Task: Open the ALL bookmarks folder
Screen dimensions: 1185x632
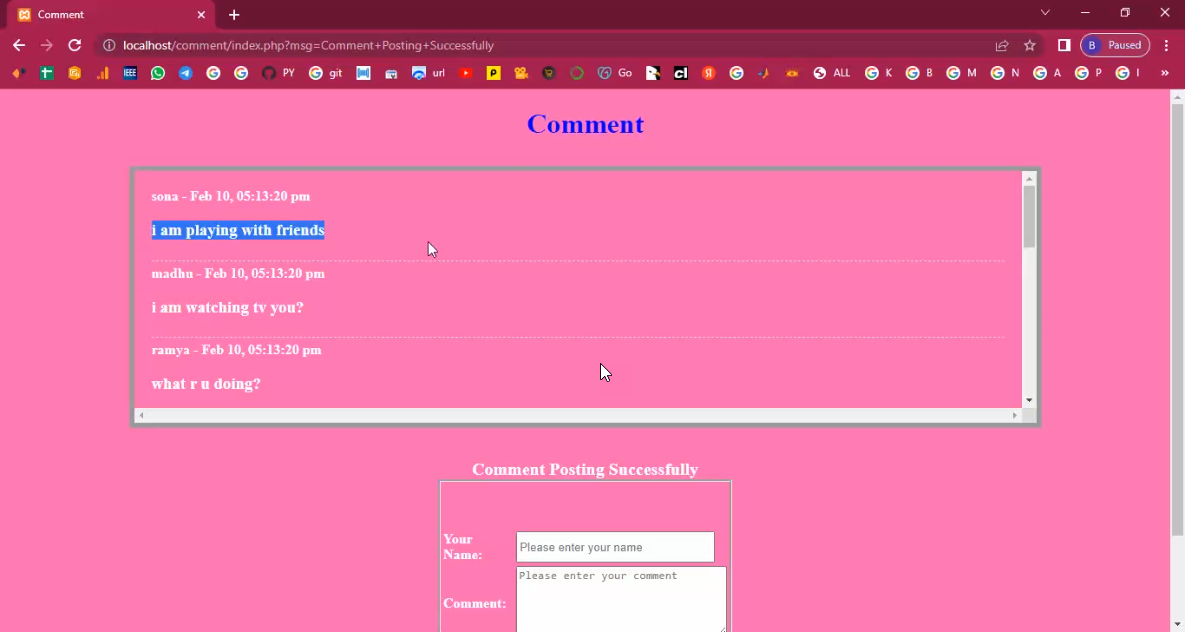Action: tap(832, 73)
